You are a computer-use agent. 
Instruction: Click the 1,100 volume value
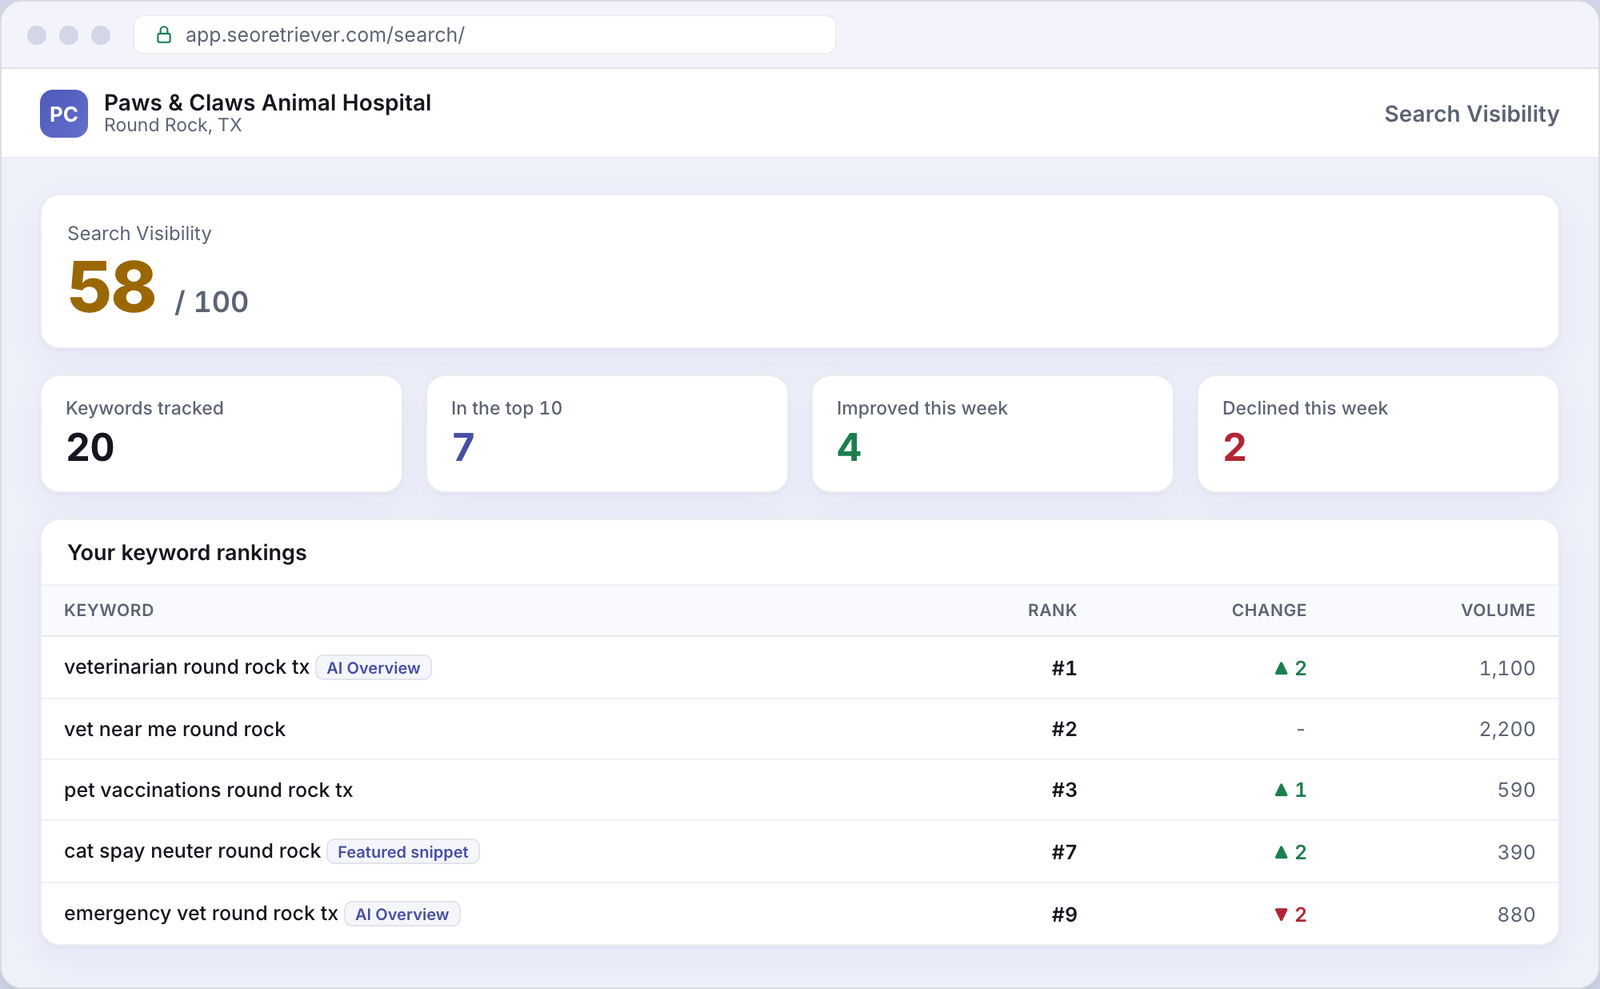point(1507,668)
